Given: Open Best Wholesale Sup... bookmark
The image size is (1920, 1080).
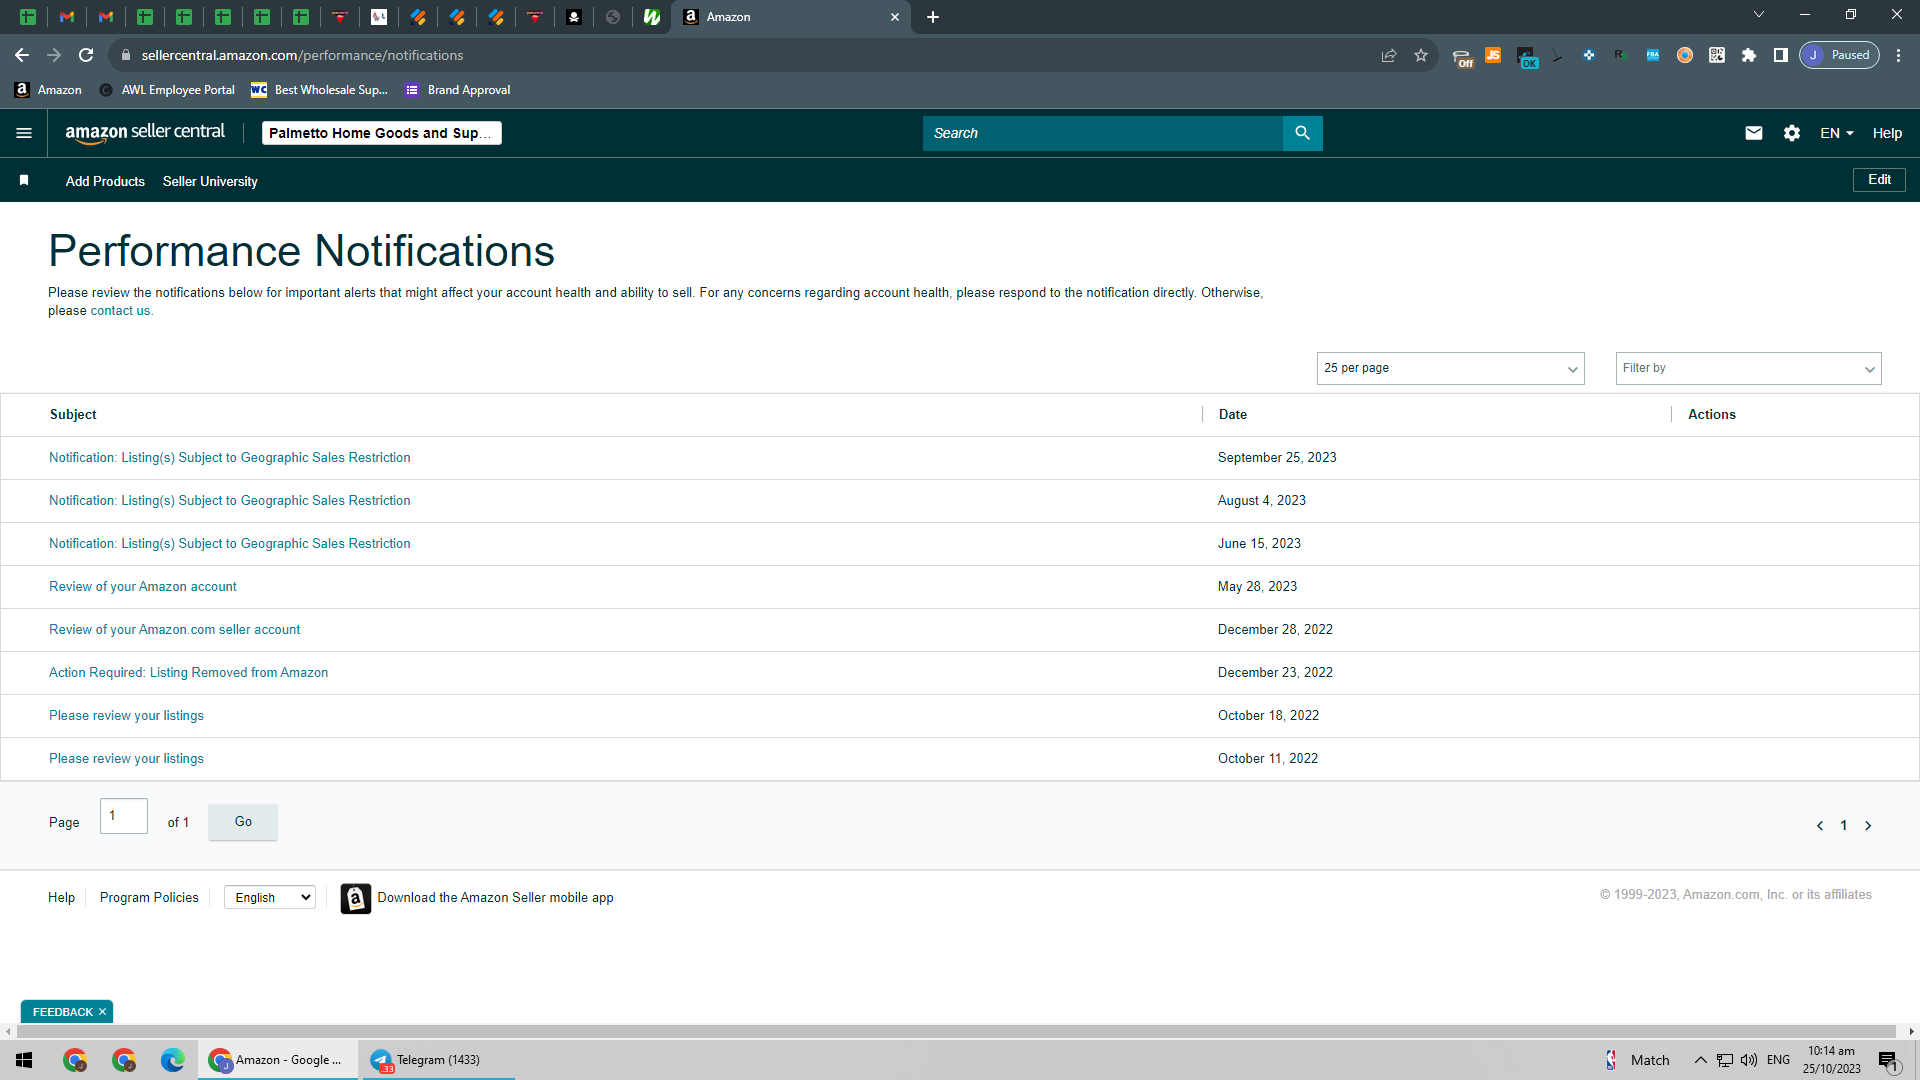Looking at the screenshot, I should 319,90.
